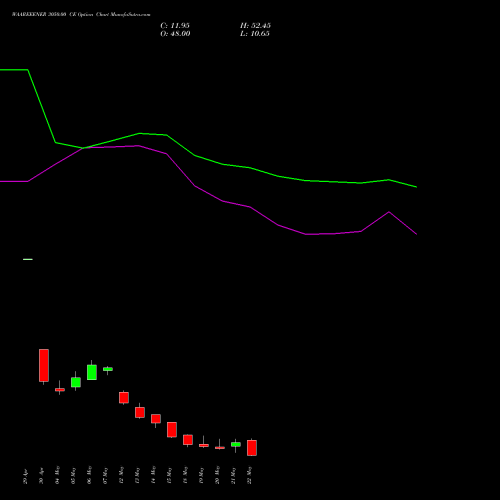Select the red candle for 15 May
Image resolution: width=500 pixels, height=500 pixels.
click(172, 429)
